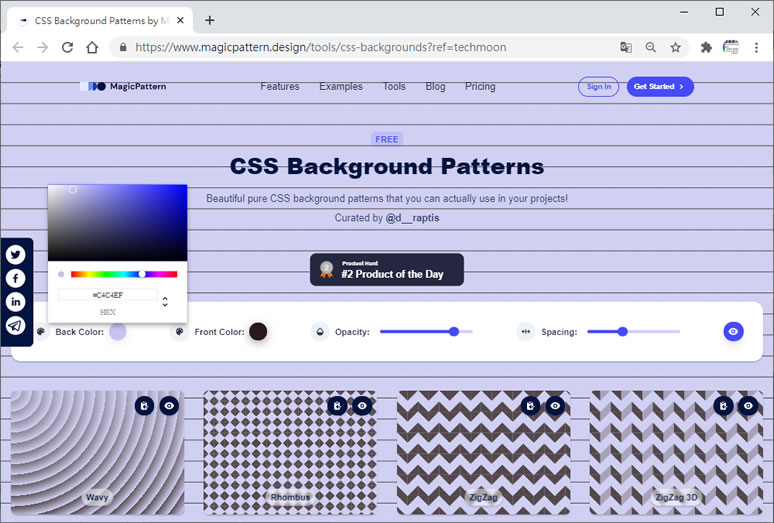Toggle the preview eye button in controls bar
774x523 pixels.
tap(733, 331)
